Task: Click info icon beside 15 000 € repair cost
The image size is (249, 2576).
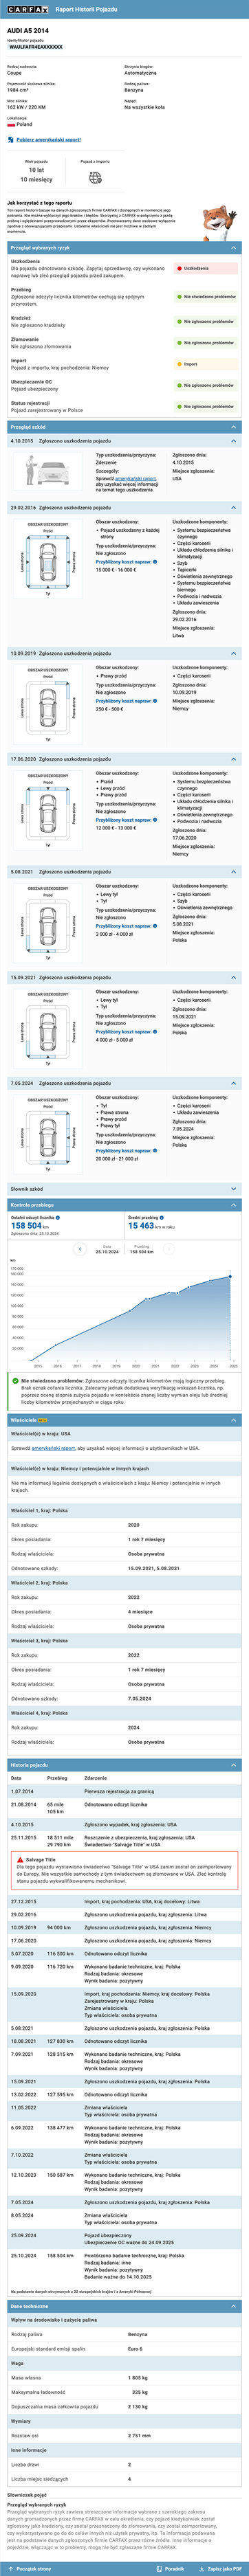Action: click(x=155, y=562)
